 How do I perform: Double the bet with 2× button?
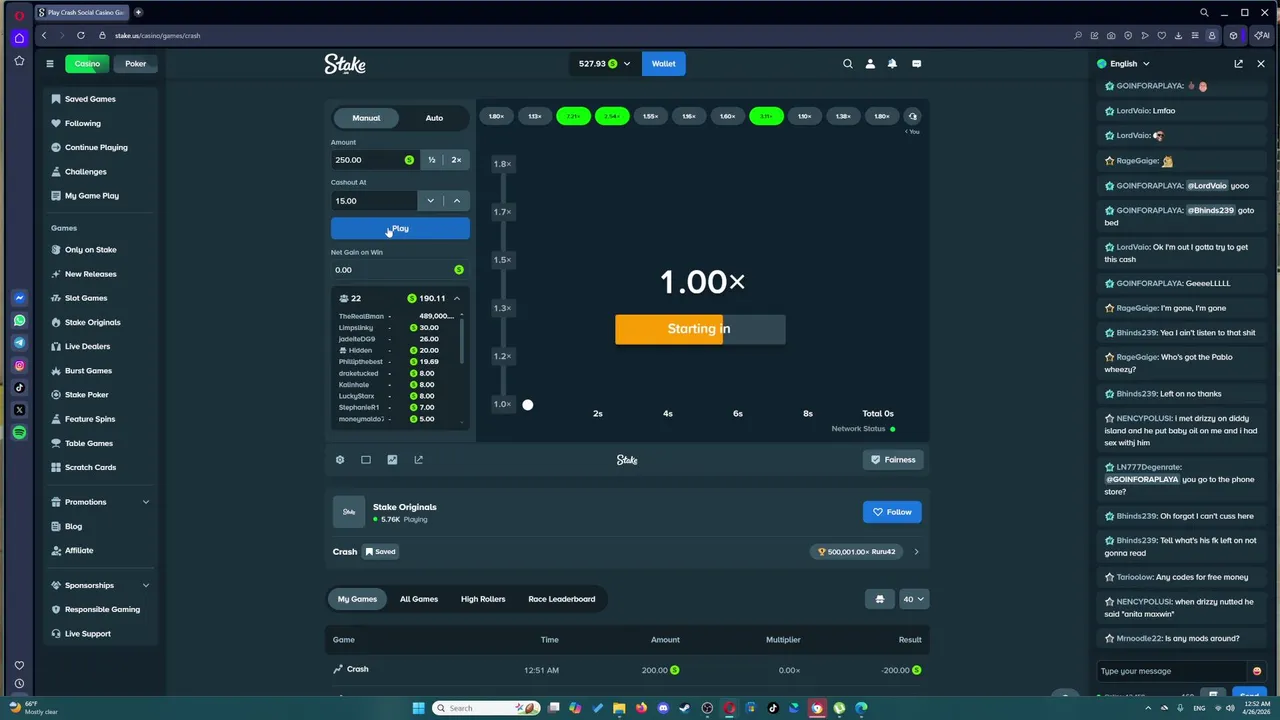click(x=456, y=160)
